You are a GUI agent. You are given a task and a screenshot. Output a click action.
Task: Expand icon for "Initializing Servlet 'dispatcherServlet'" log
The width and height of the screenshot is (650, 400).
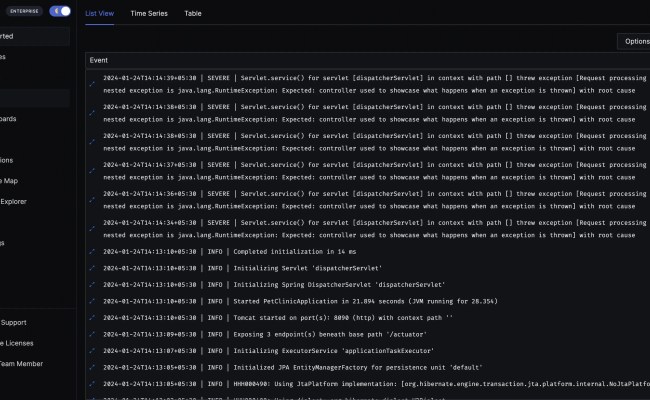tap(92, 268)
